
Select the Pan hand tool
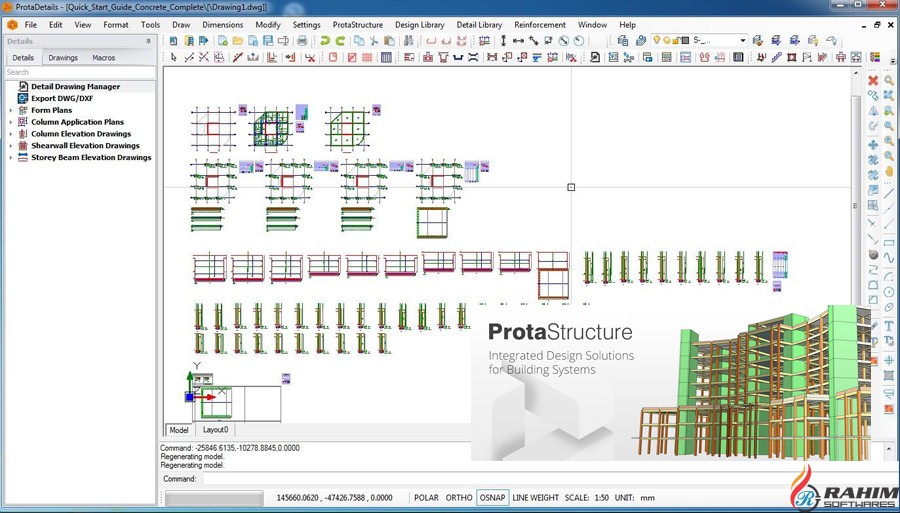pyautogui.click(x=888, y=171)
